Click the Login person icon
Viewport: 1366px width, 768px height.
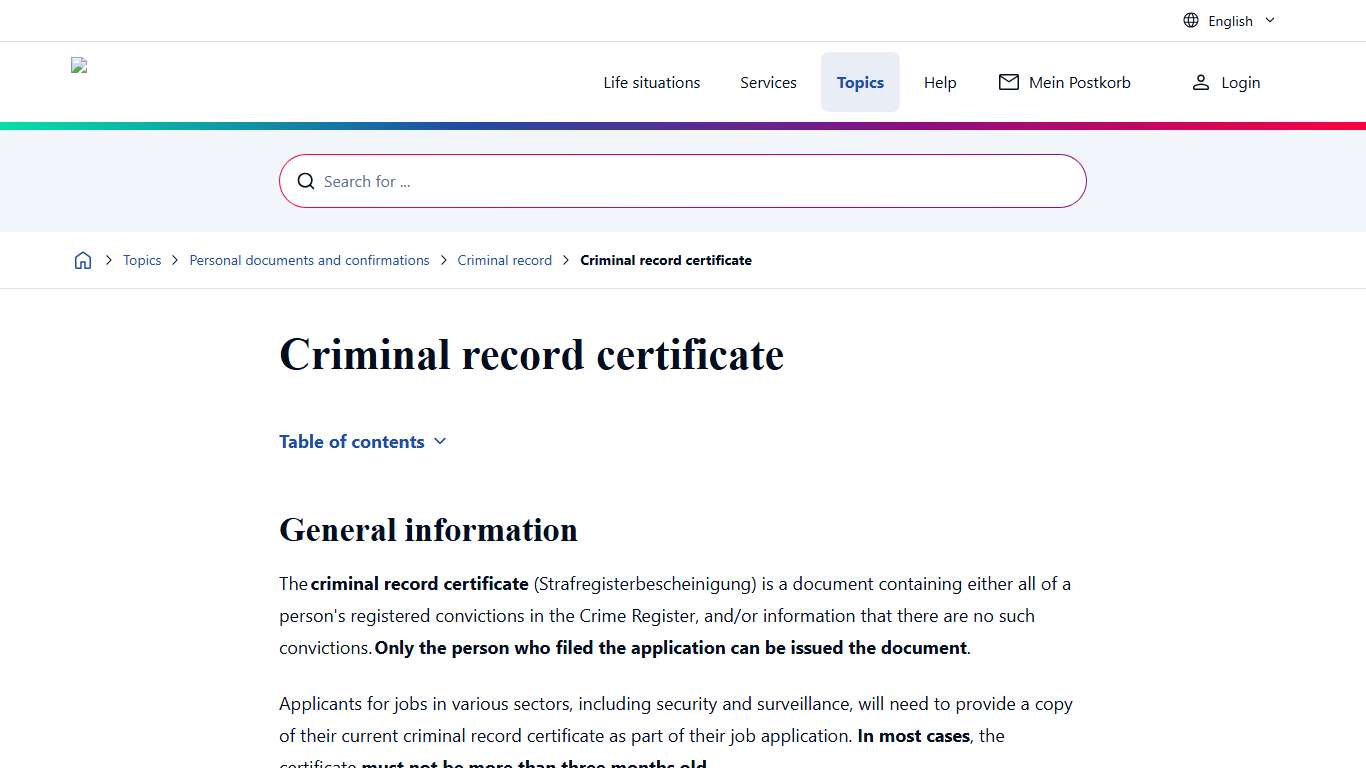click(1200, 82)
